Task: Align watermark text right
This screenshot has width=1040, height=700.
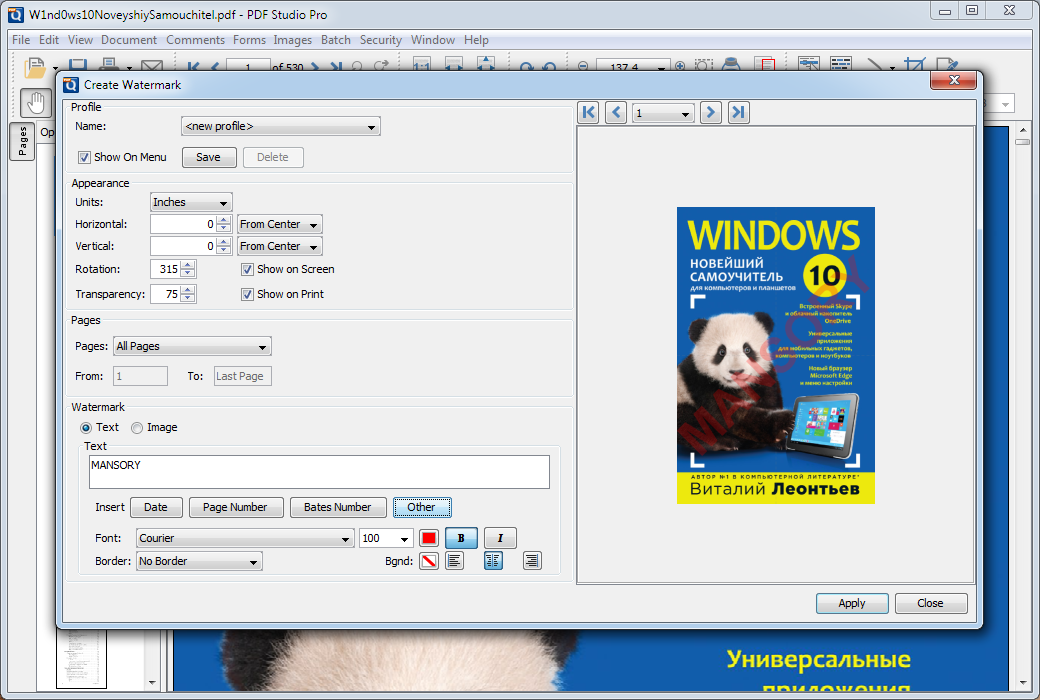Action: pos(532,561)
